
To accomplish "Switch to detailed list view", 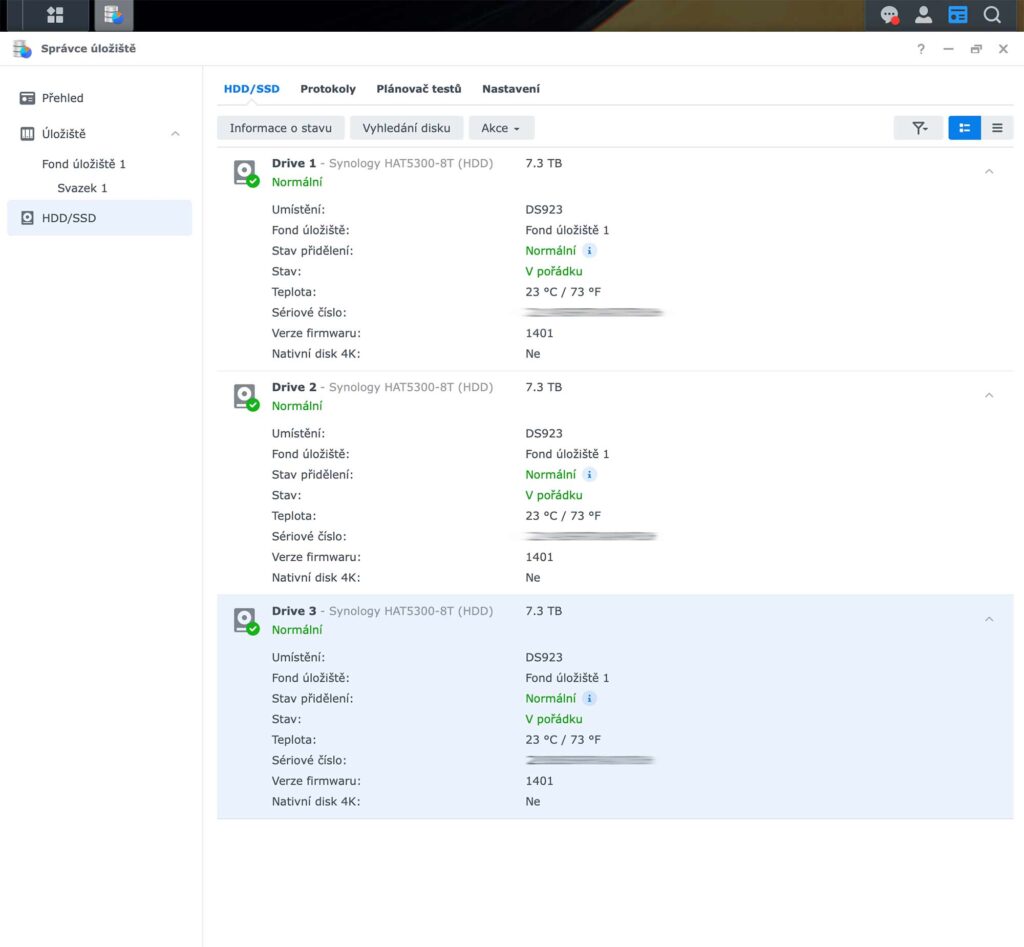I will pyautogui.click(x=965, y=128).
